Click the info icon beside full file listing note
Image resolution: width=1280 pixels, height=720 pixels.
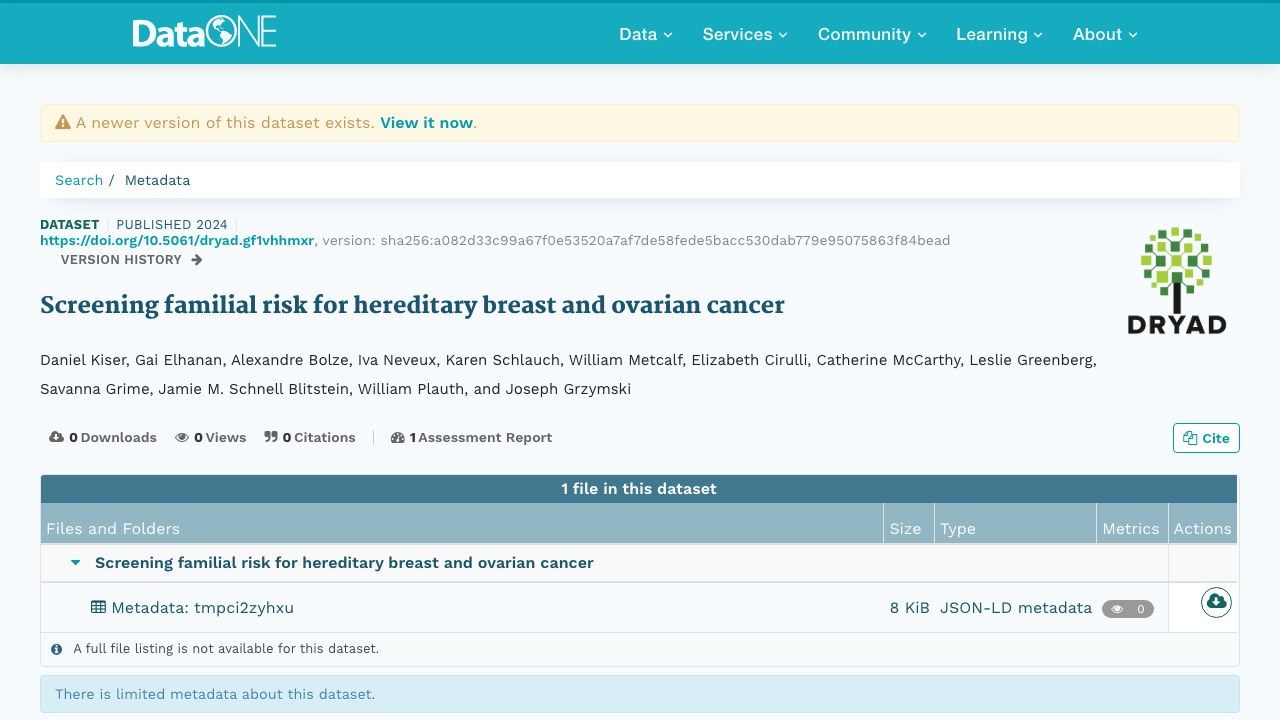[57, 649]
